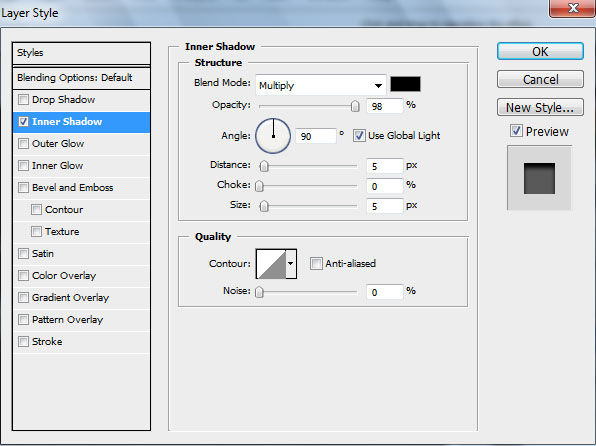
Task: Open the Styles section
Action: (81, 53)
